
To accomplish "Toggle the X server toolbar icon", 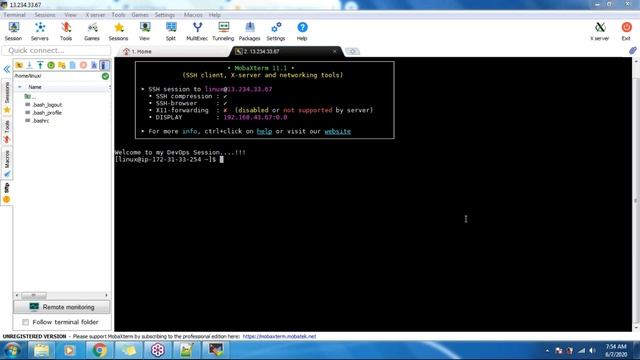I will 600,31.
